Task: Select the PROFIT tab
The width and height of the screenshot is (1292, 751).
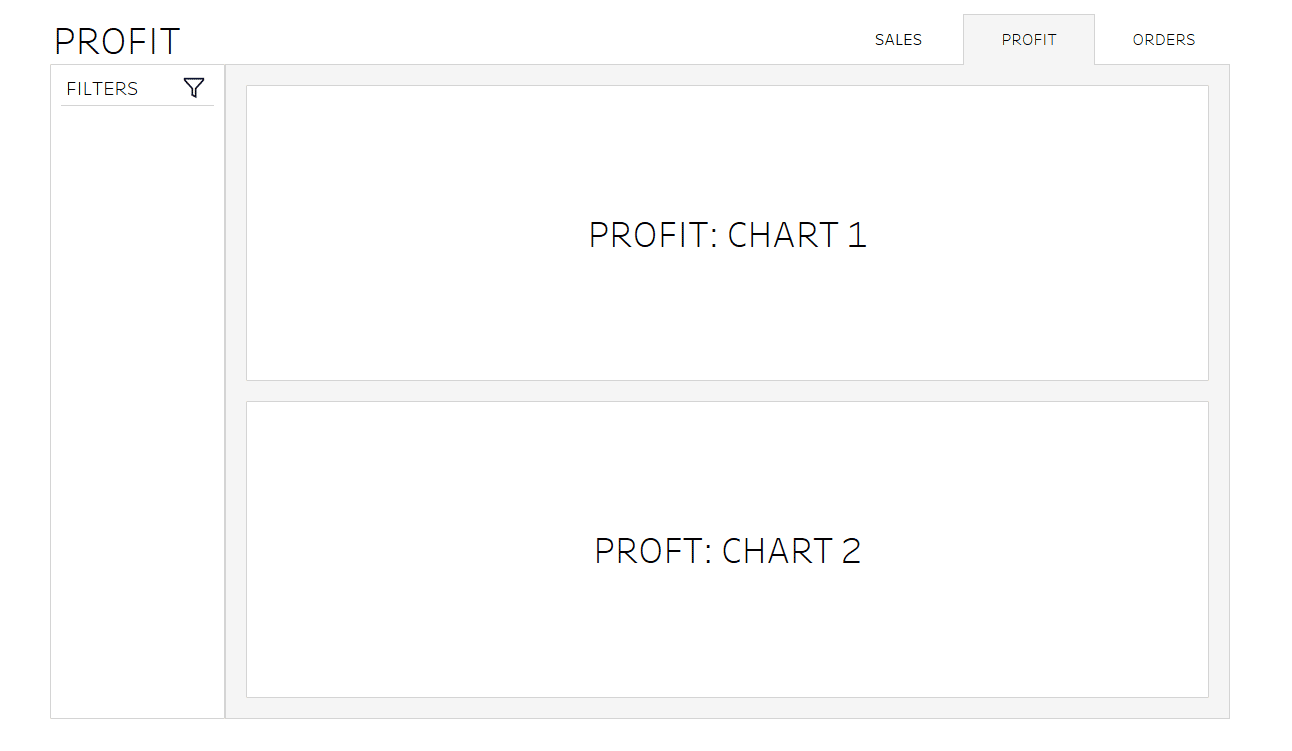Action: pos(1029,40)
